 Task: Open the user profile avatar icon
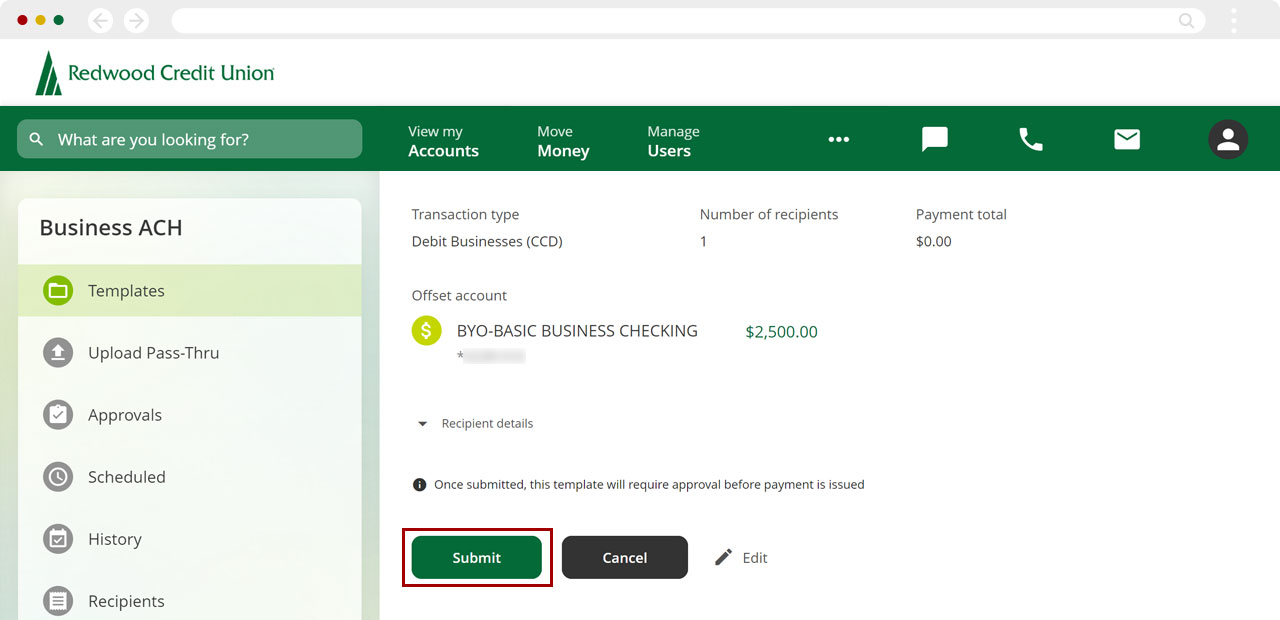1227,140
